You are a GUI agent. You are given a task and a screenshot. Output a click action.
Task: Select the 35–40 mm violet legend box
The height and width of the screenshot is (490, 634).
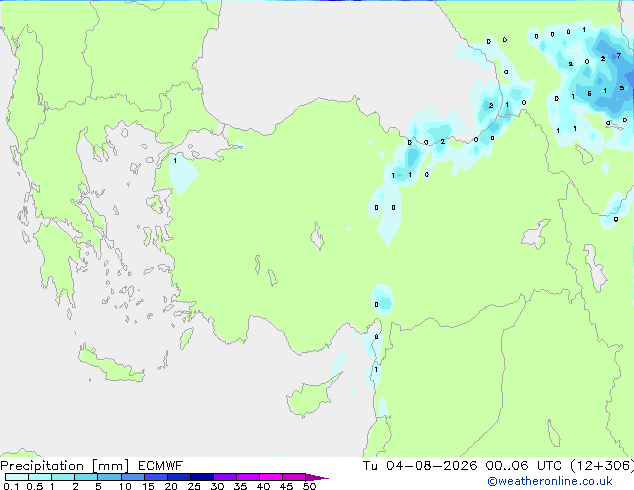[x=247, y=477]
